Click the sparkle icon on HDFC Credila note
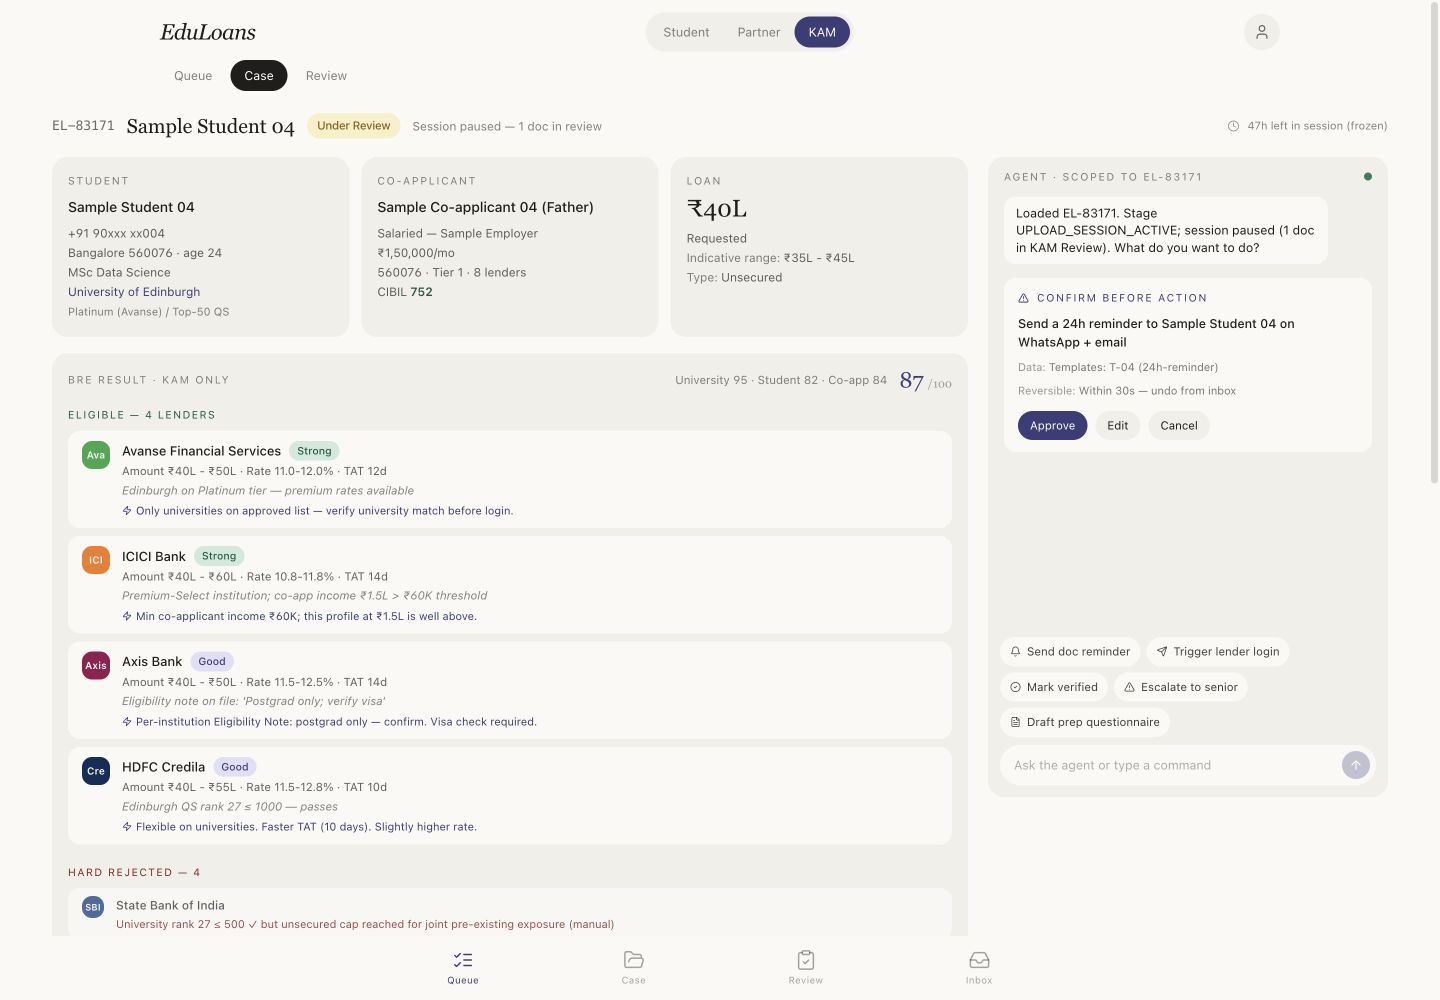1440x1000 pixels. pos(127,827)
